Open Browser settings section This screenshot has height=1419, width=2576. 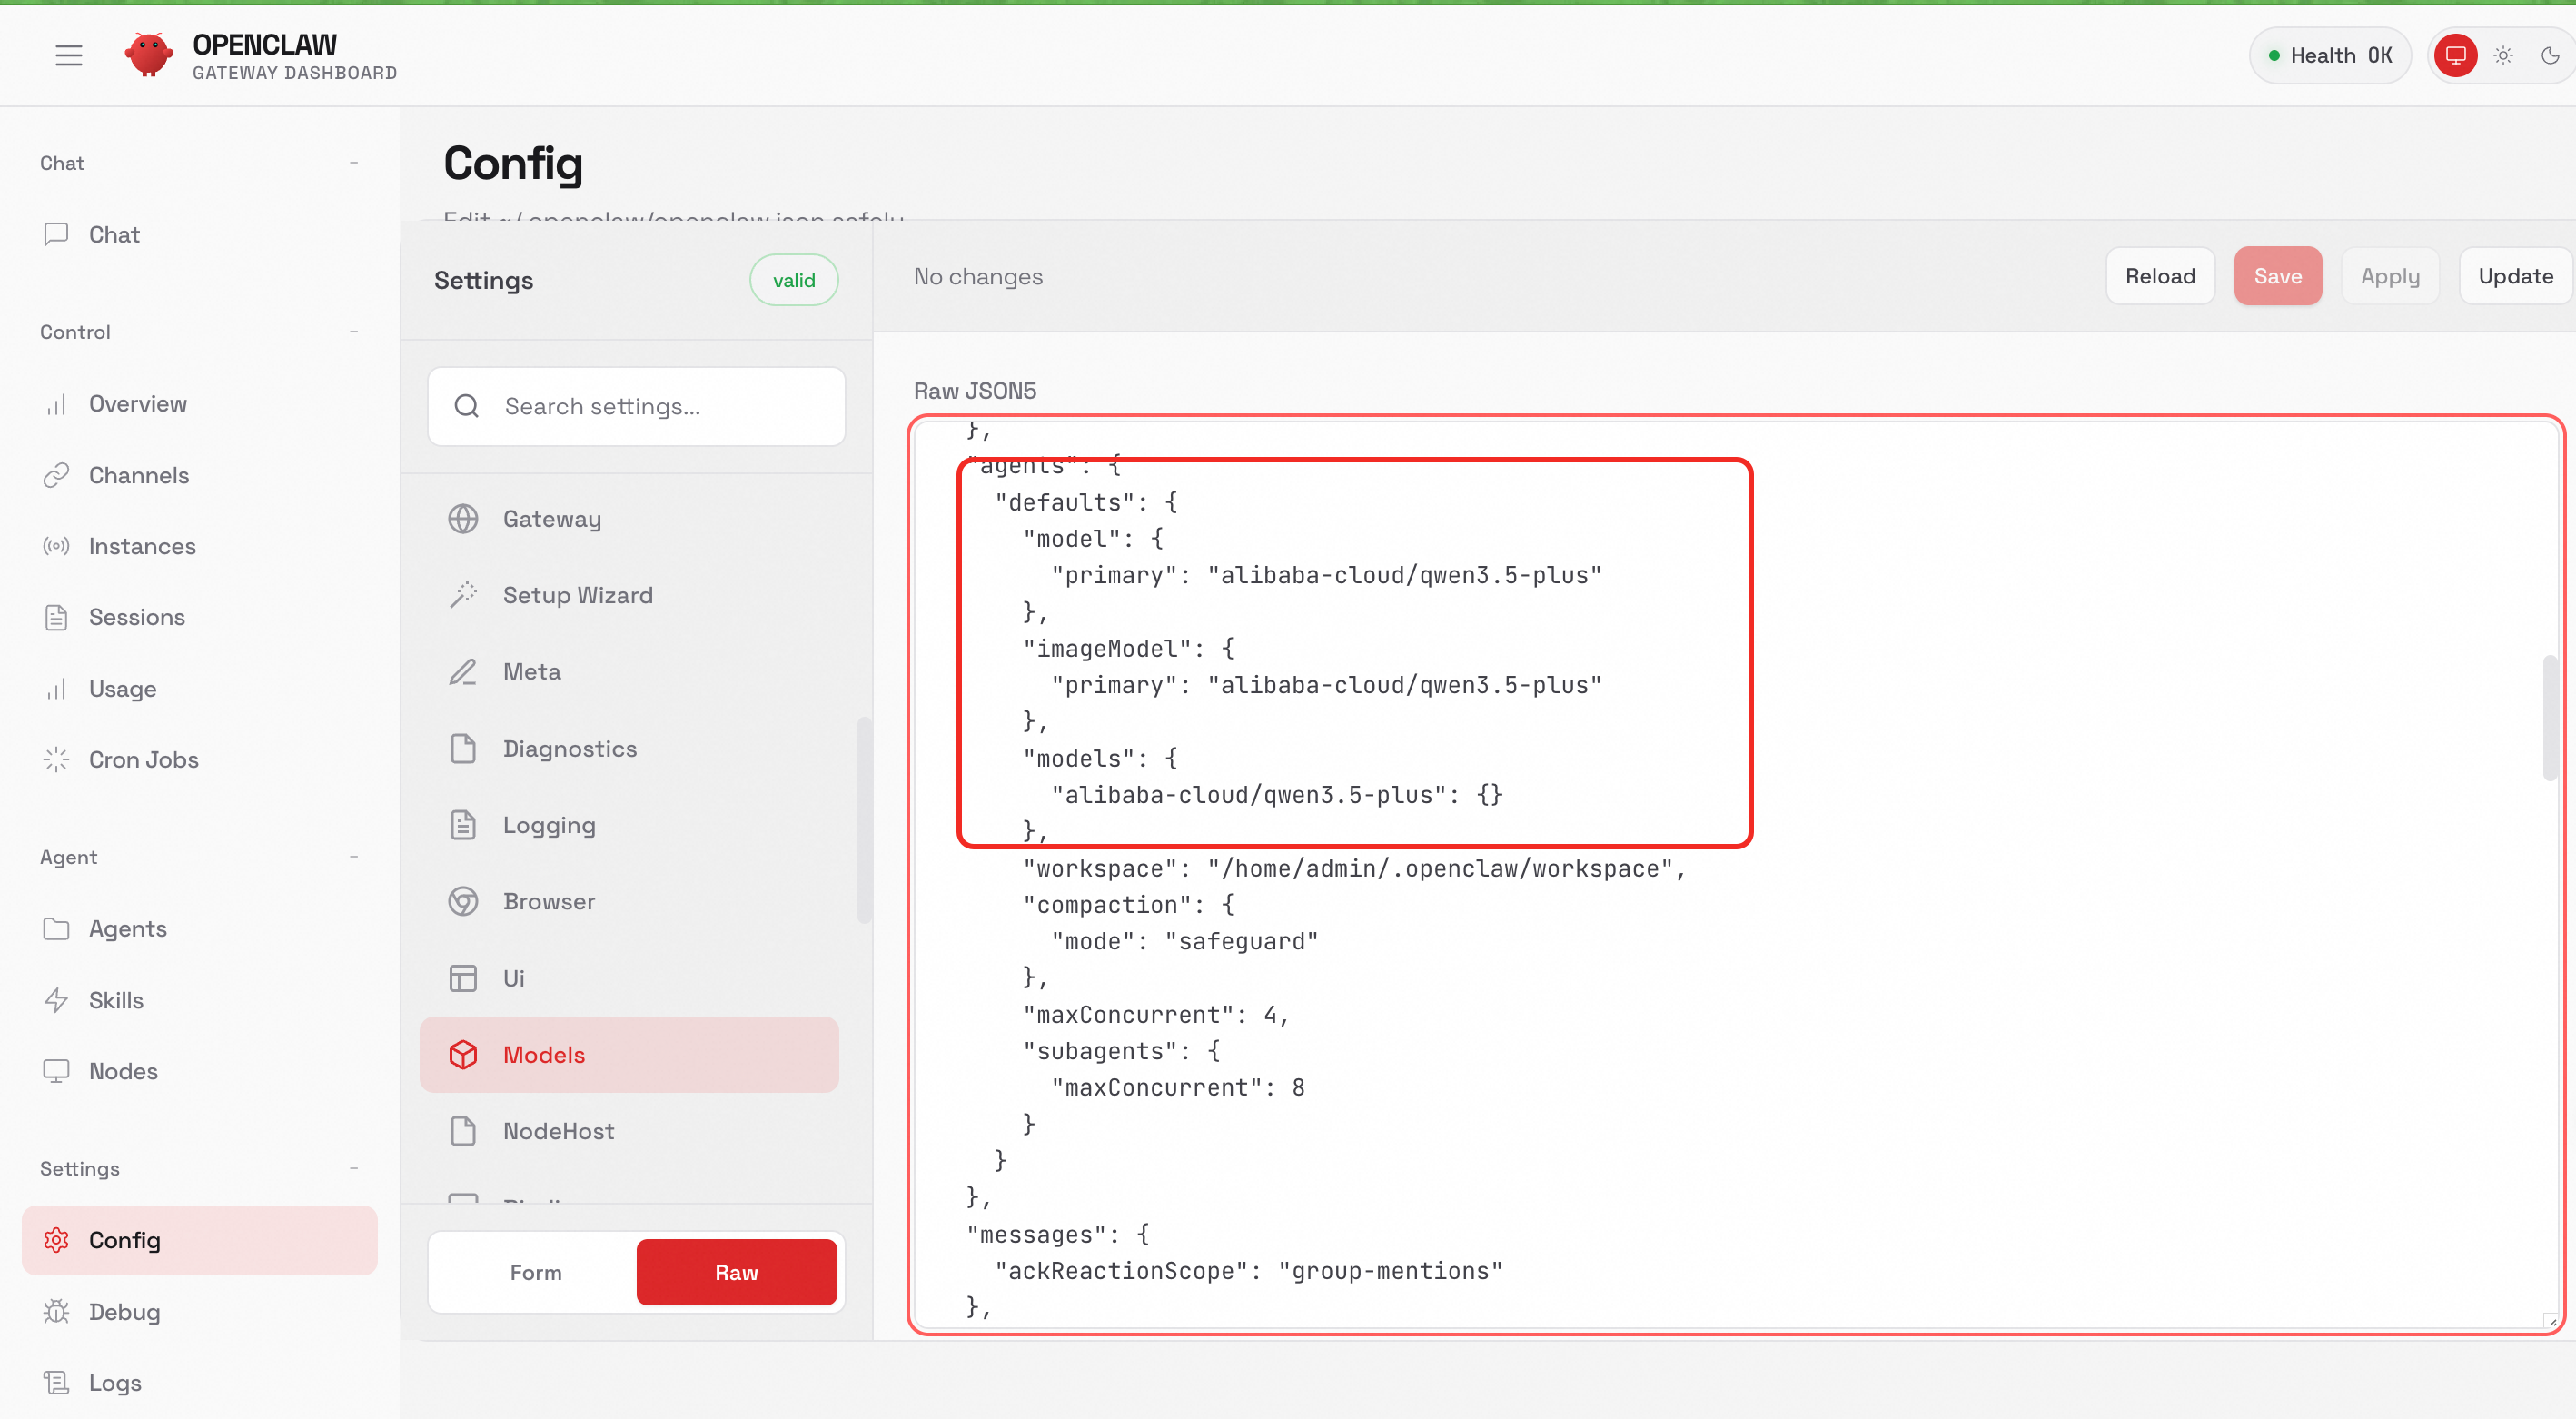[548, 901]
